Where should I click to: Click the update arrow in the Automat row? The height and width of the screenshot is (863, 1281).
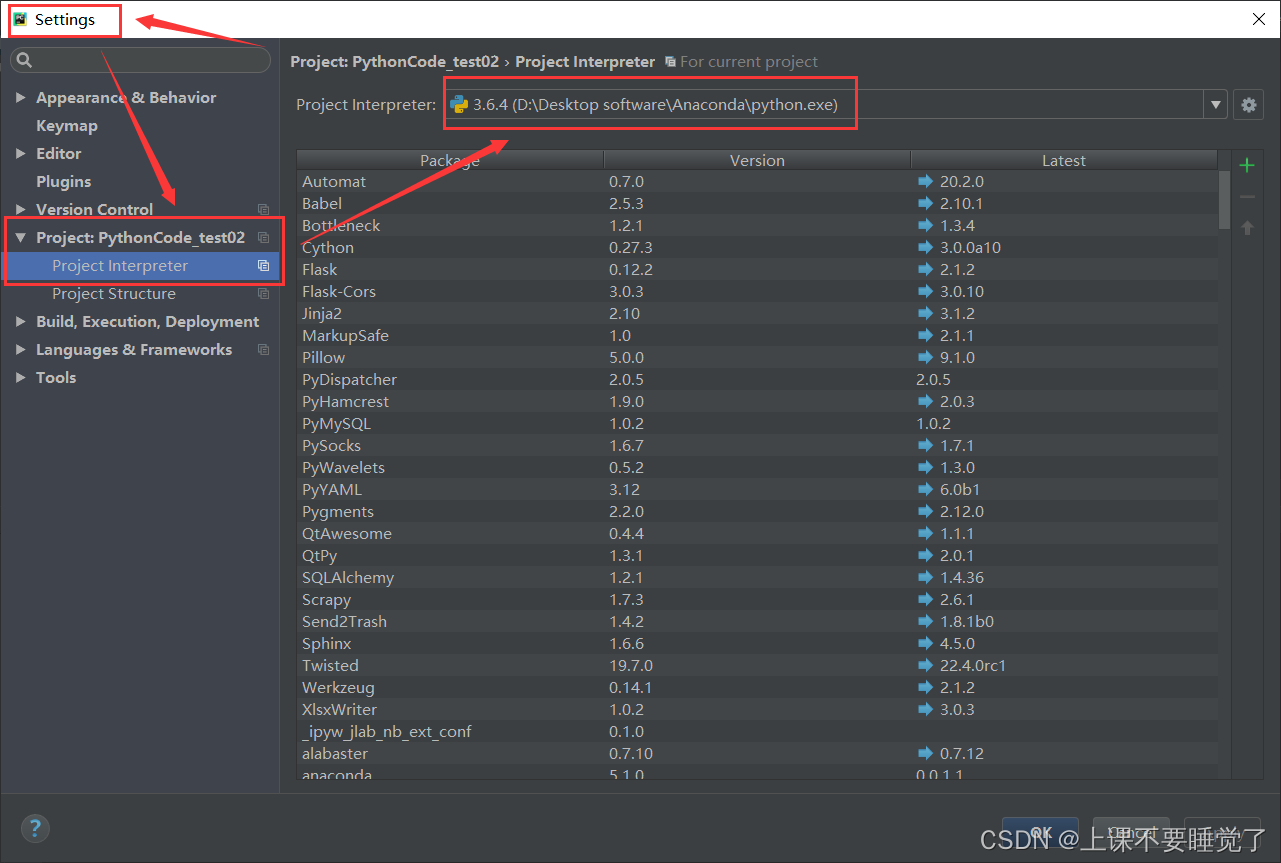coord(925,182)
